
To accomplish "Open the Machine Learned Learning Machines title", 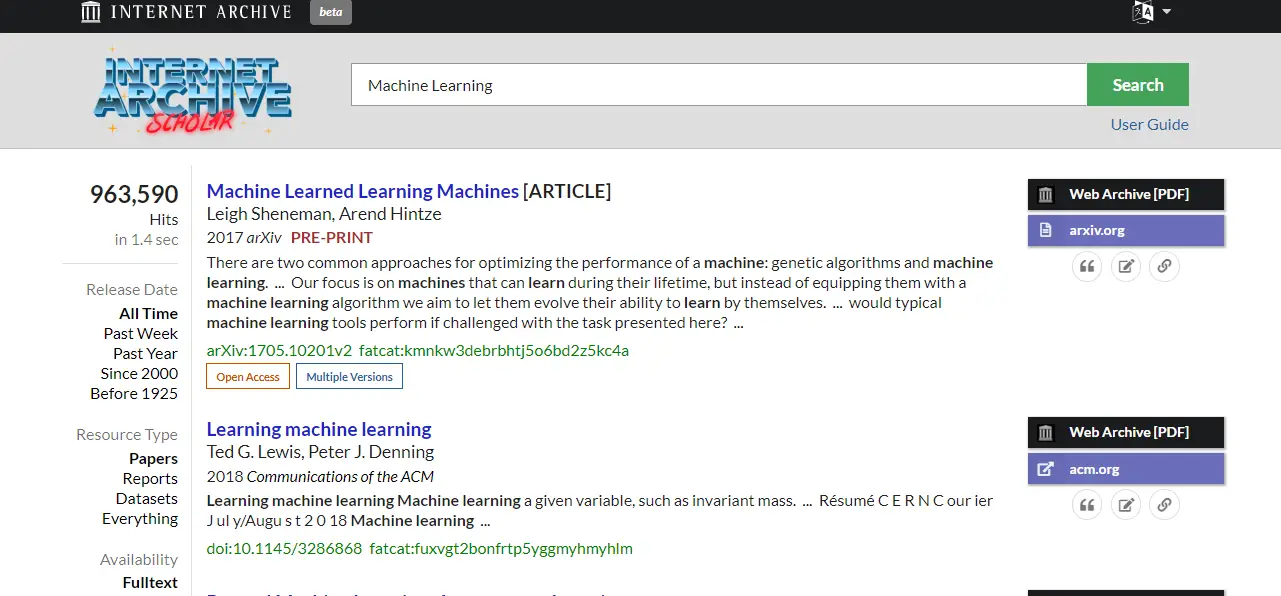I will (x=363, y=191).
